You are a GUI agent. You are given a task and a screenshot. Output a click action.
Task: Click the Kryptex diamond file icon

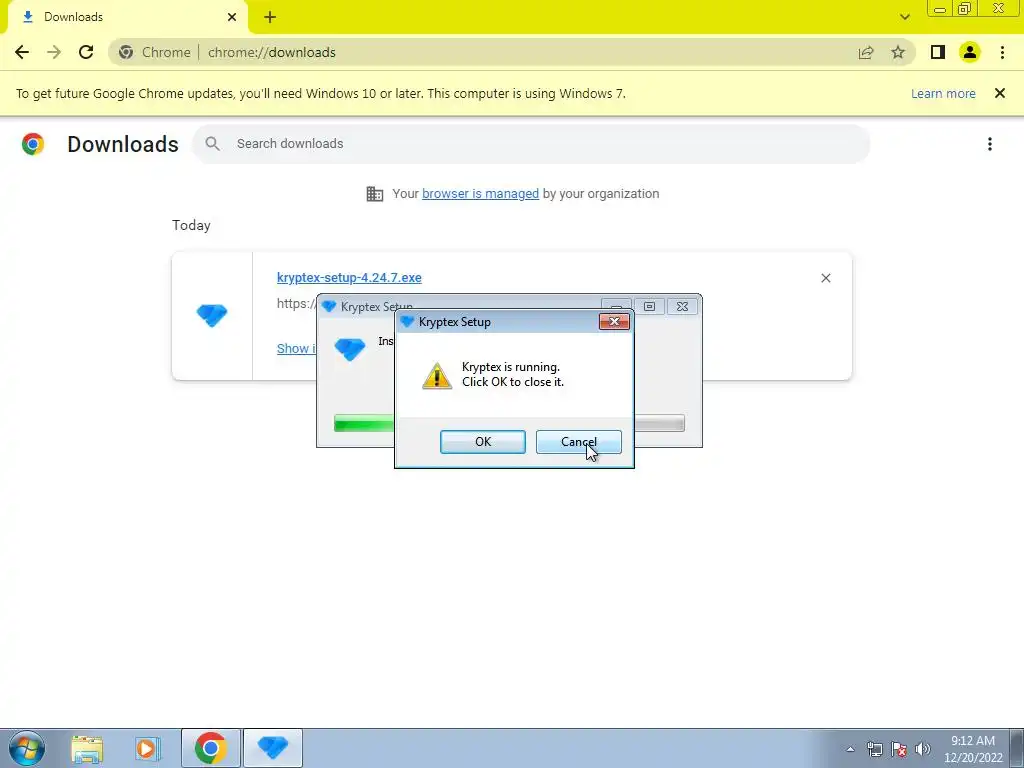(x=212, y=315)
